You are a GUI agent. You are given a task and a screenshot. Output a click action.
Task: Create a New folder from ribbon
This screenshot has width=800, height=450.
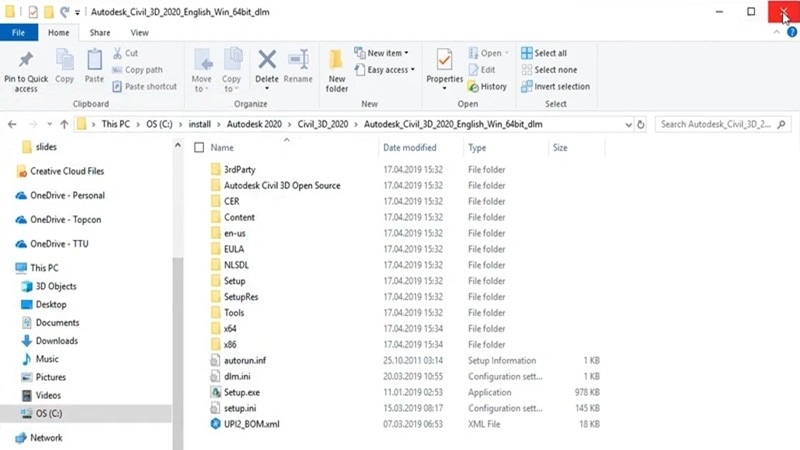click(x=337, y=70)
